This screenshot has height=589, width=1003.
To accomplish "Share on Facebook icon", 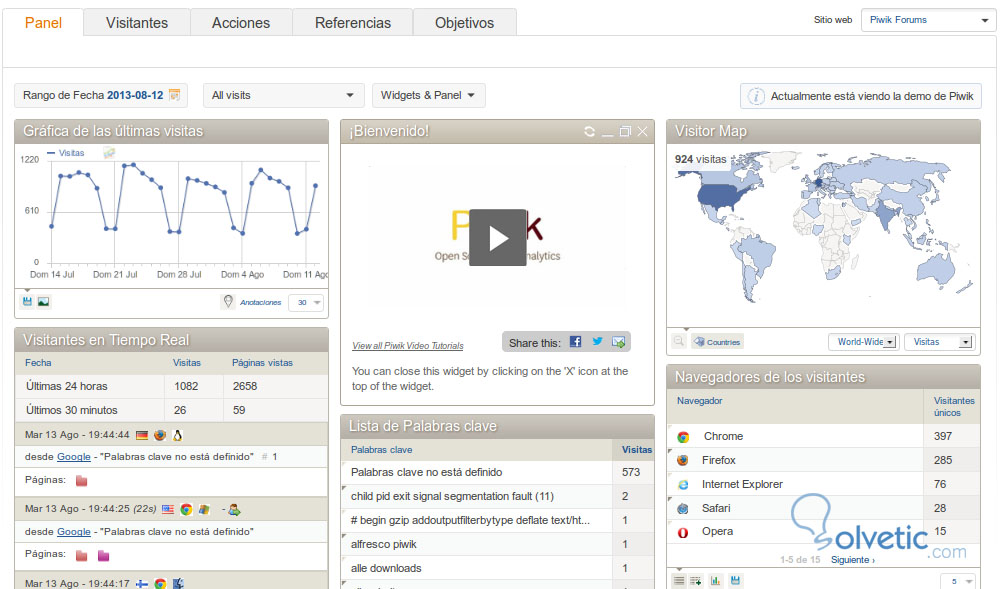I will click(x=576, y=342).
